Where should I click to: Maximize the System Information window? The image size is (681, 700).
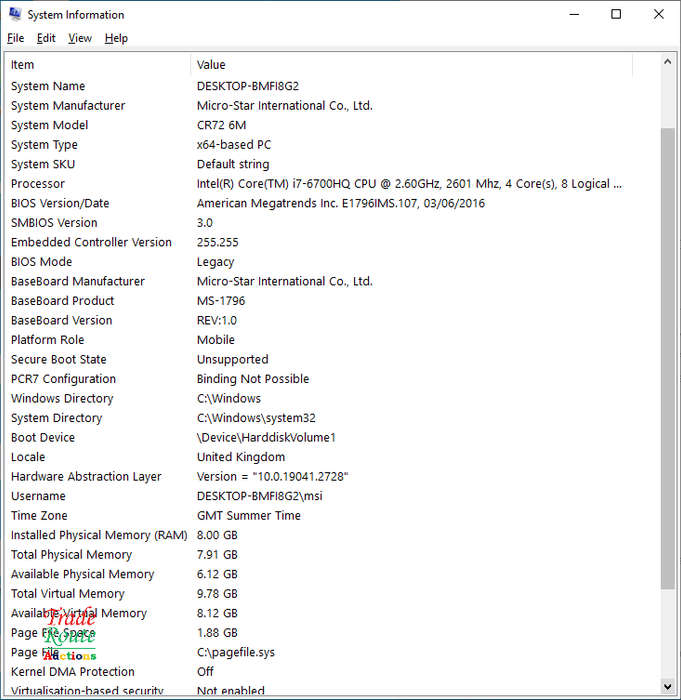click(616, 14)
